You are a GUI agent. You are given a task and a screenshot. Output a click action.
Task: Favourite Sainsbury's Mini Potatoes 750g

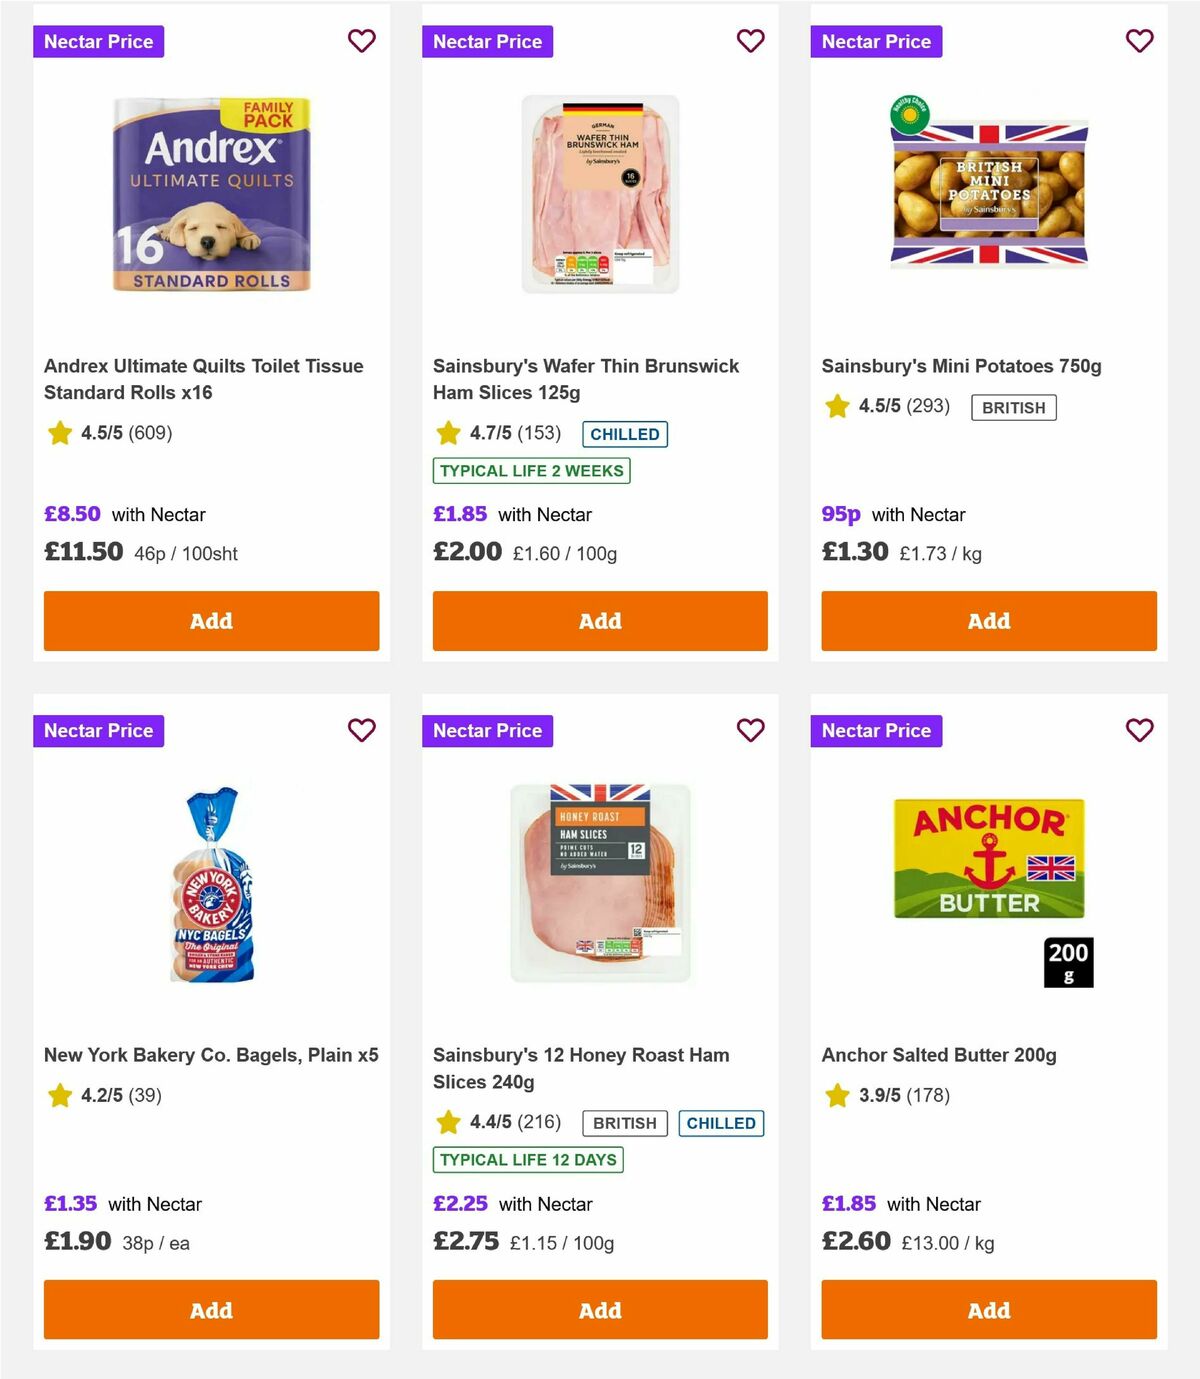click(1139, 41)
